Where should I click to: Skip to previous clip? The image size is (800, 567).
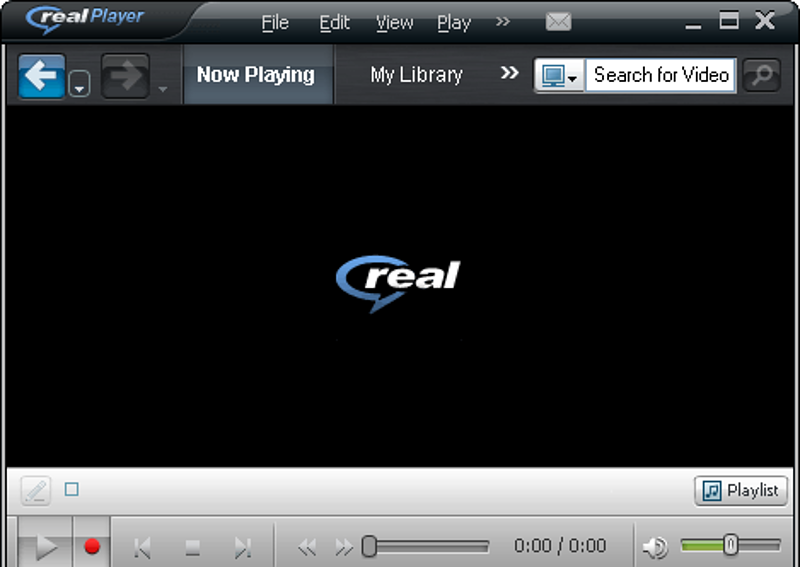click(142, 548)
